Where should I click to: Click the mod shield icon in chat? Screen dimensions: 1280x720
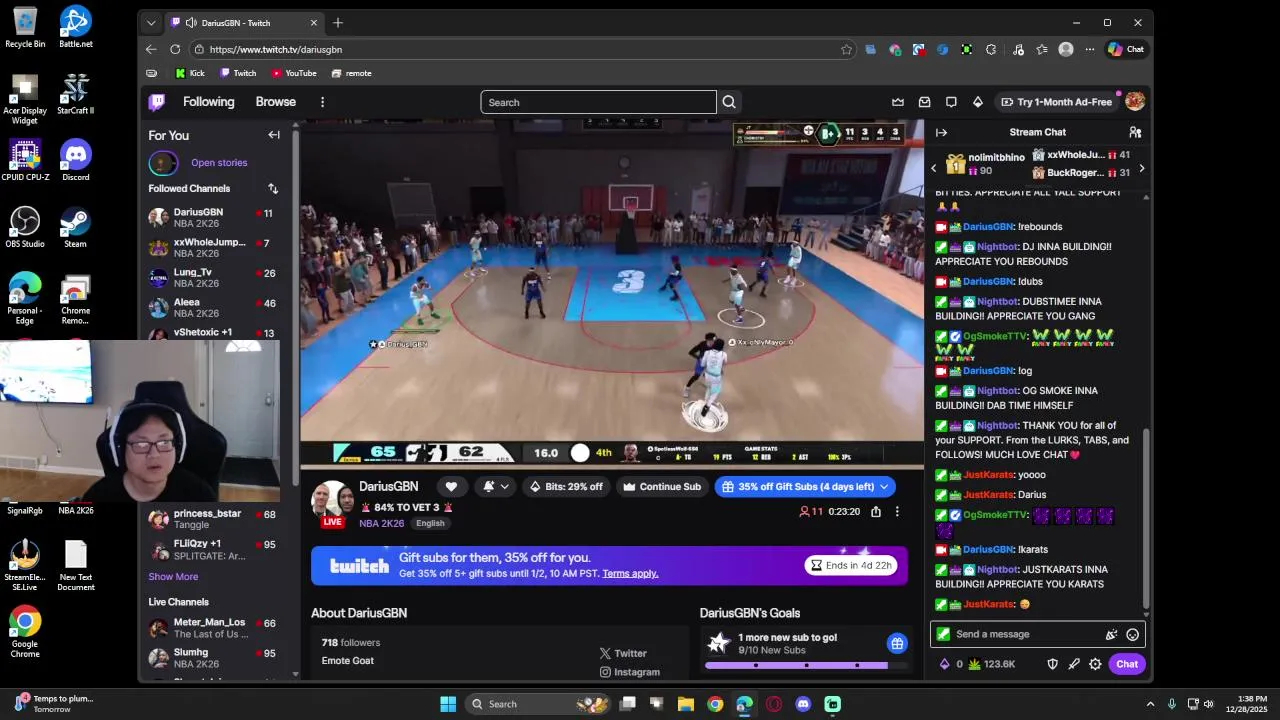coord(1052,664)
